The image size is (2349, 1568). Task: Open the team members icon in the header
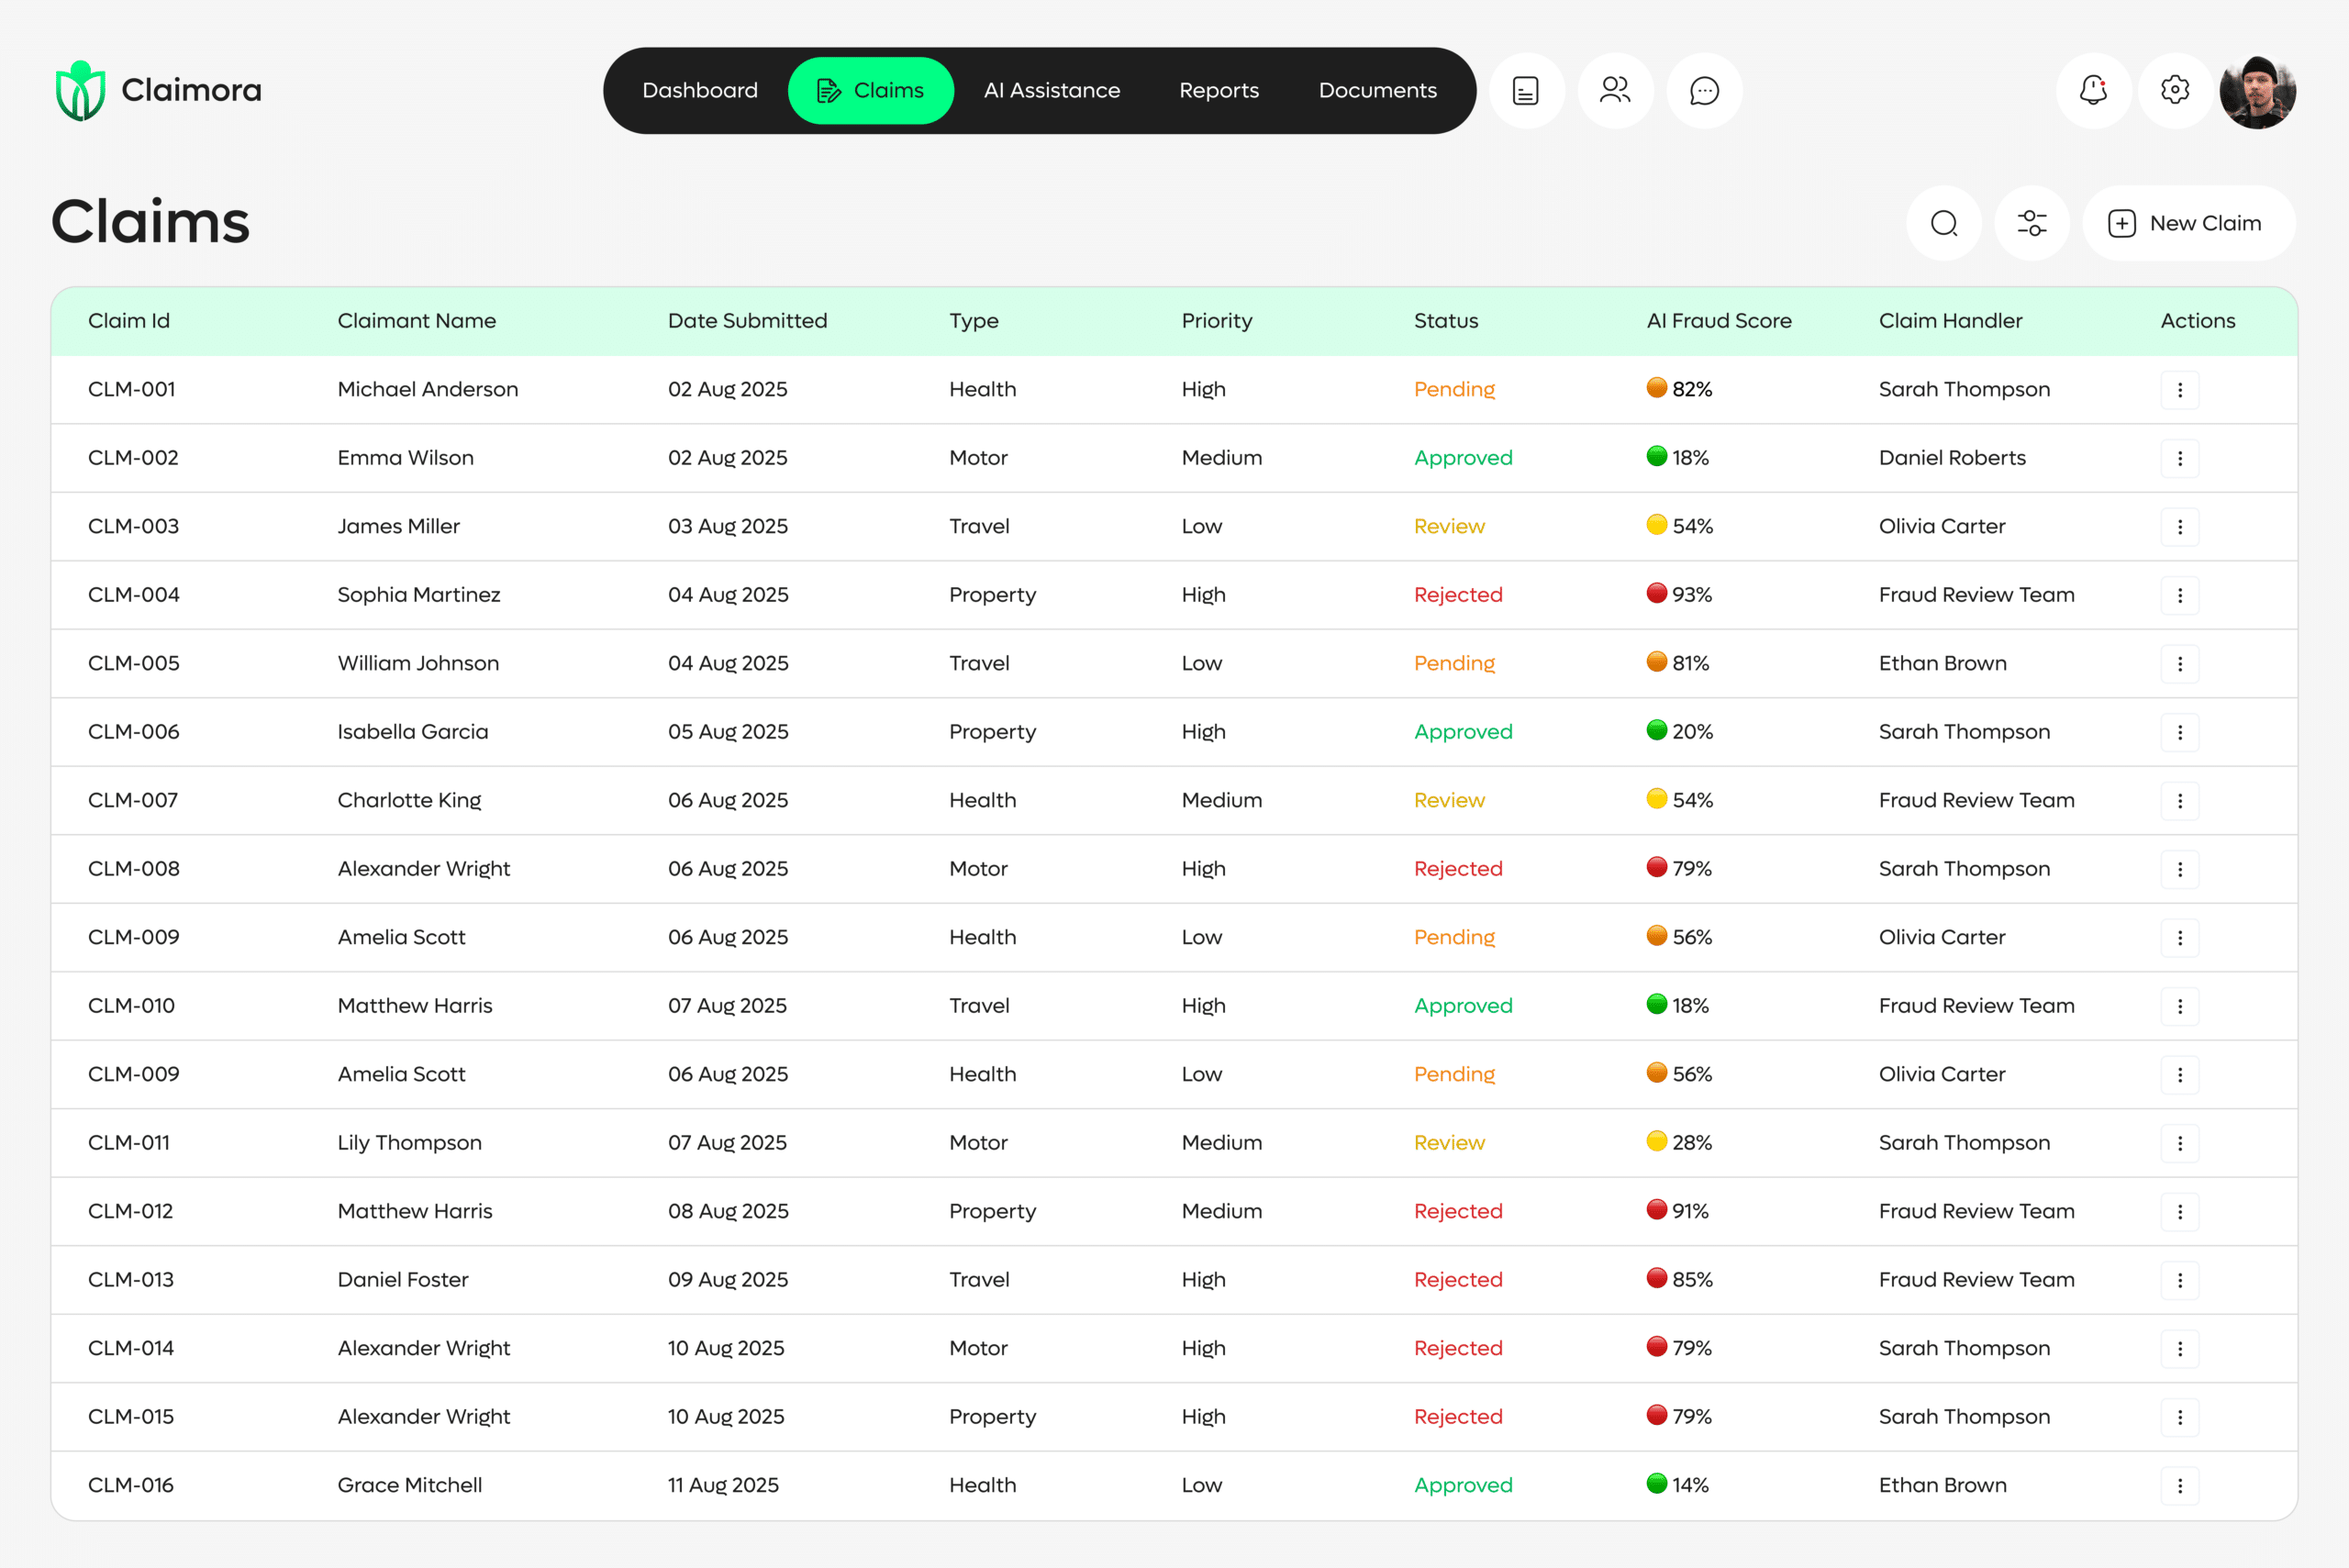click(1614, 90)
